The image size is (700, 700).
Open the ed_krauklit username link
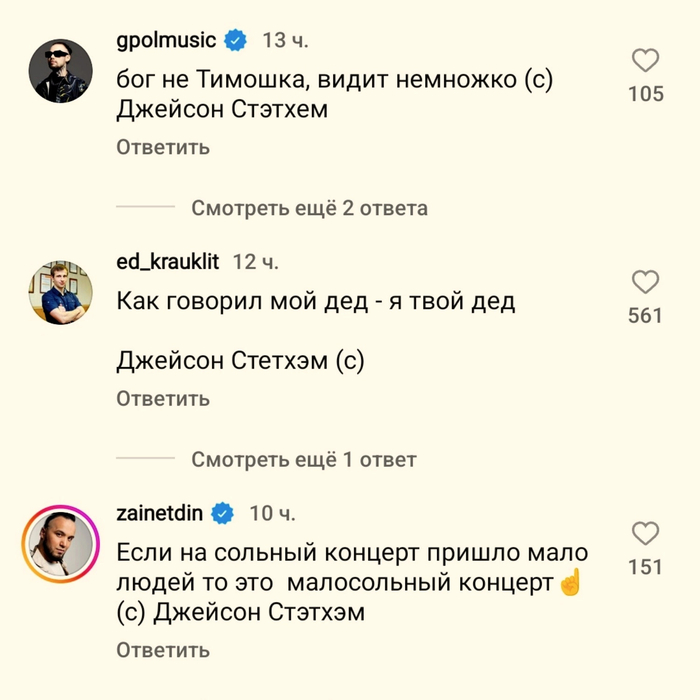[169, 262]
